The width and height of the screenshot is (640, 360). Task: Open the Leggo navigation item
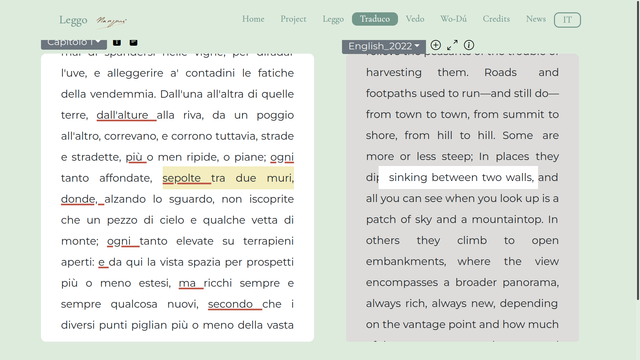tap(333, 19)
